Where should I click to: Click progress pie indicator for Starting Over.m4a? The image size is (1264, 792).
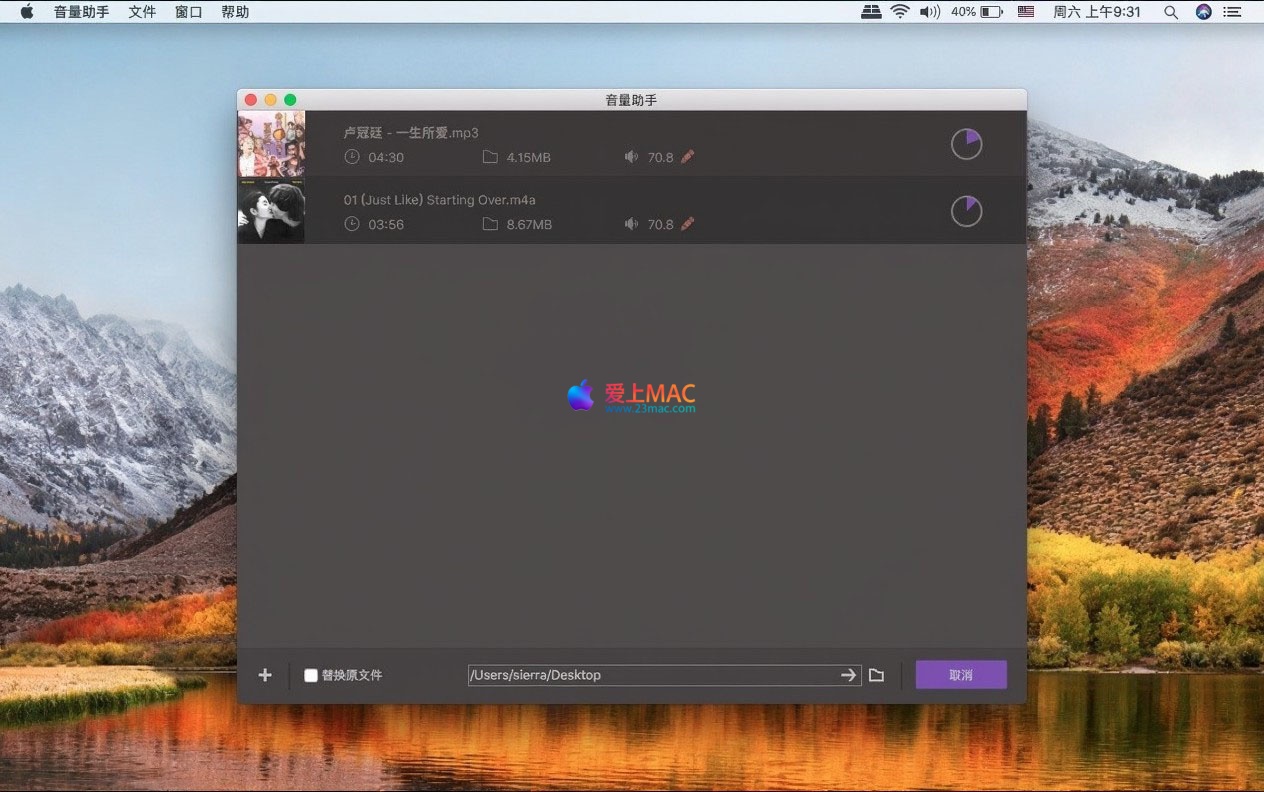click(x=966, y=211)
